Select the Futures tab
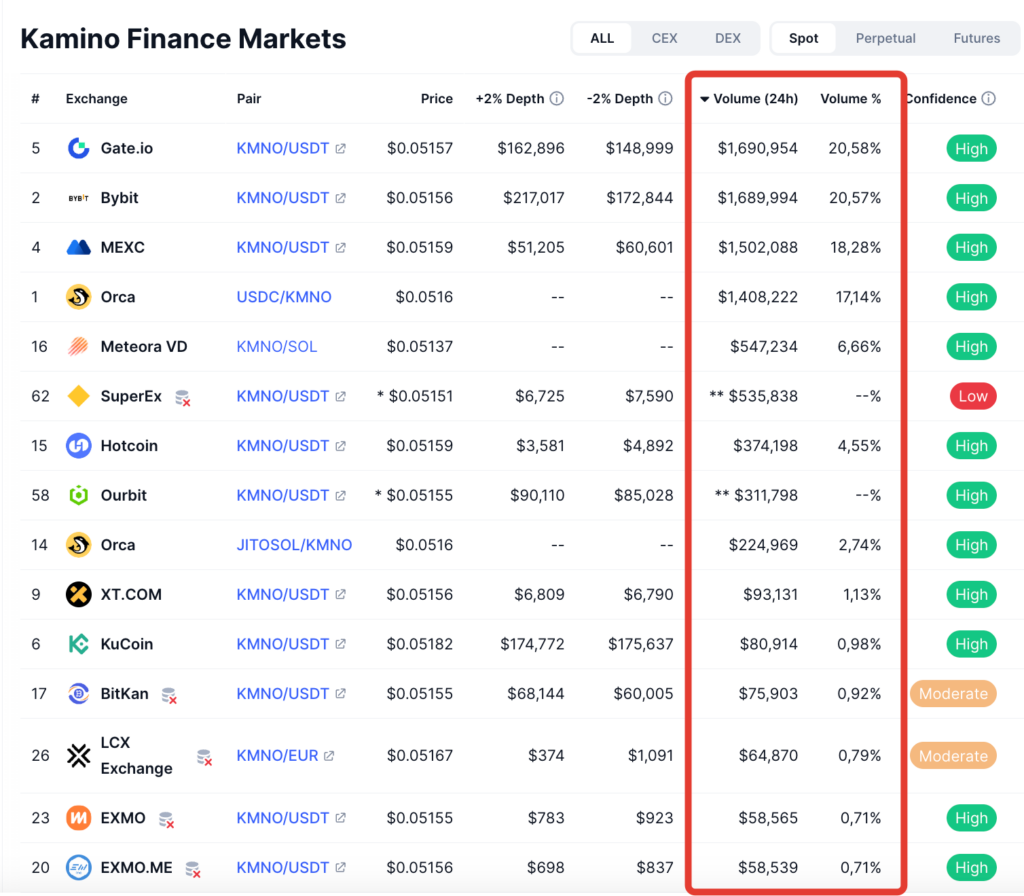 pos(976,38)
